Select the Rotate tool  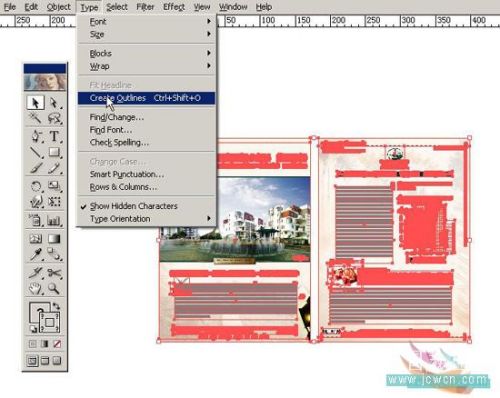coord(35,186)
